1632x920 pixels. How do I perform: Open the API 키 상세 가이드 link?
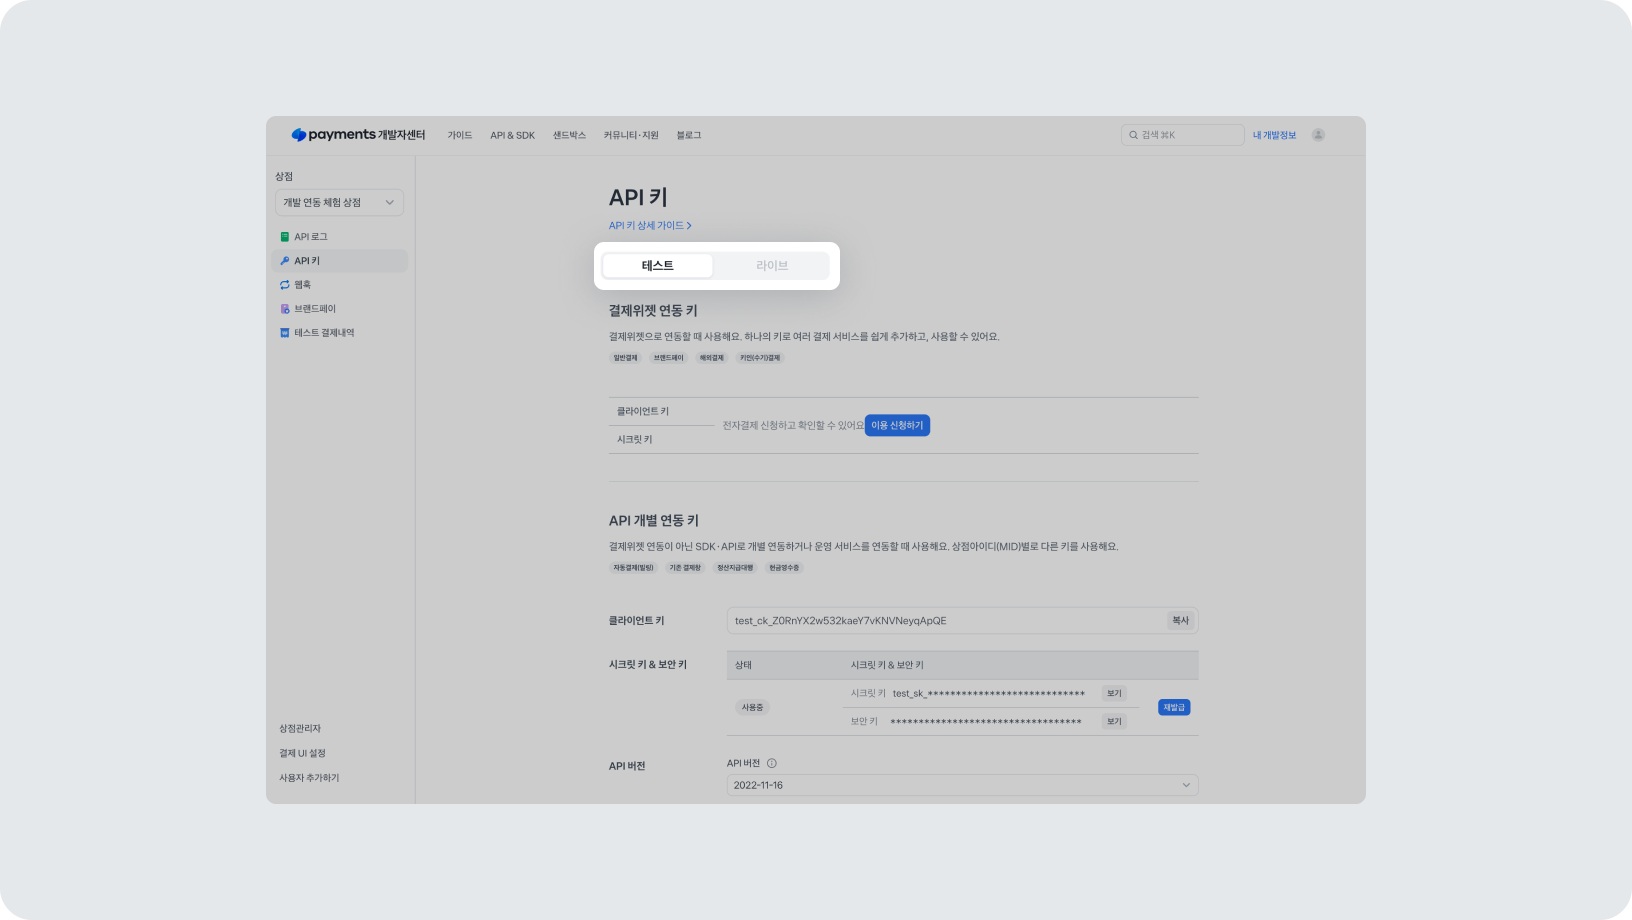coord(650,226)
